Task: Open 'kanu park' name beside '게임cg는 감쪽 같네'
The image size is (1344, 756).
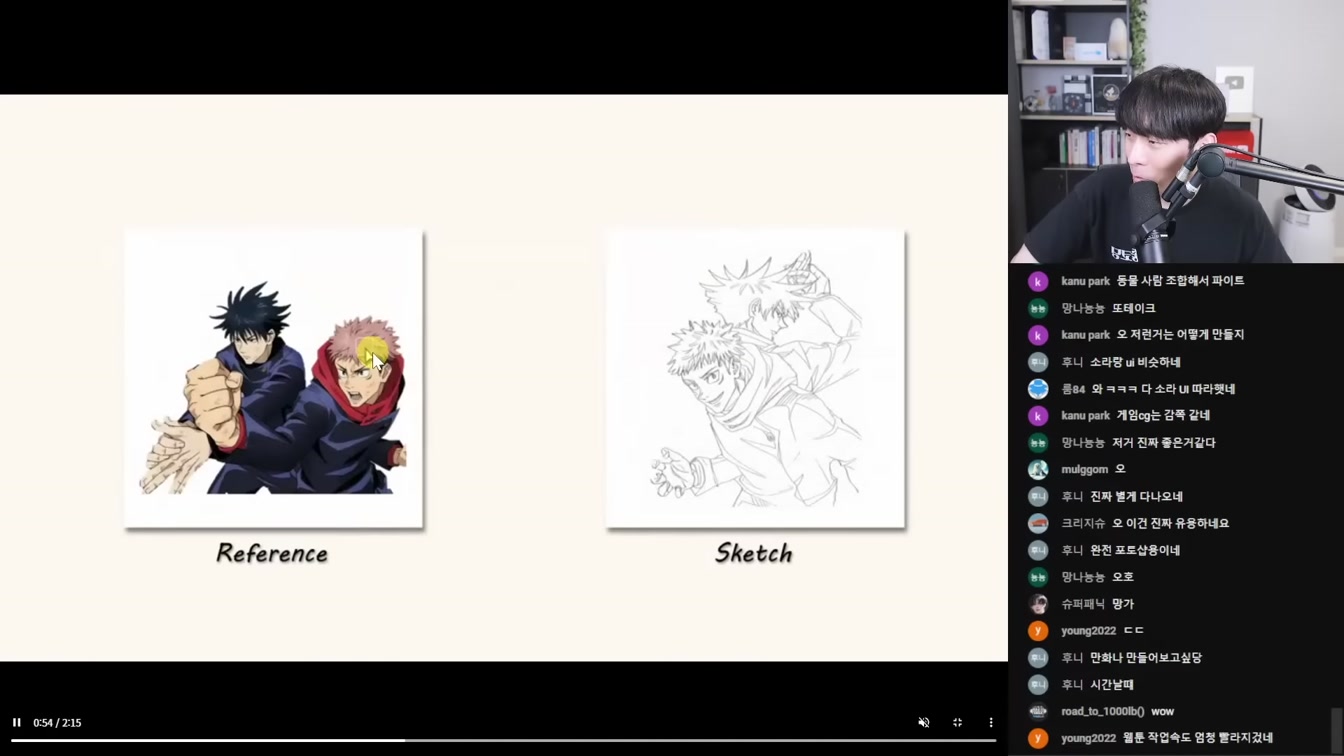Action: (1086, 416)
